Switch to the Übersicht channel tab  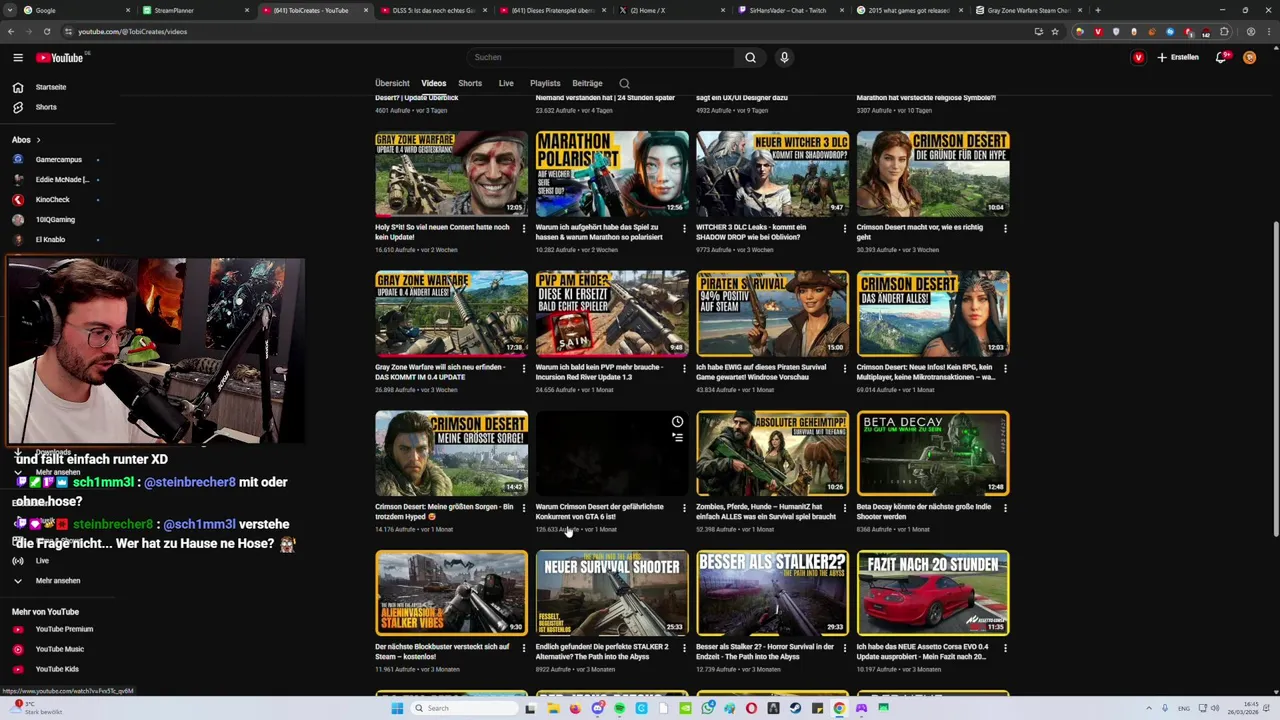coord(392,84)
